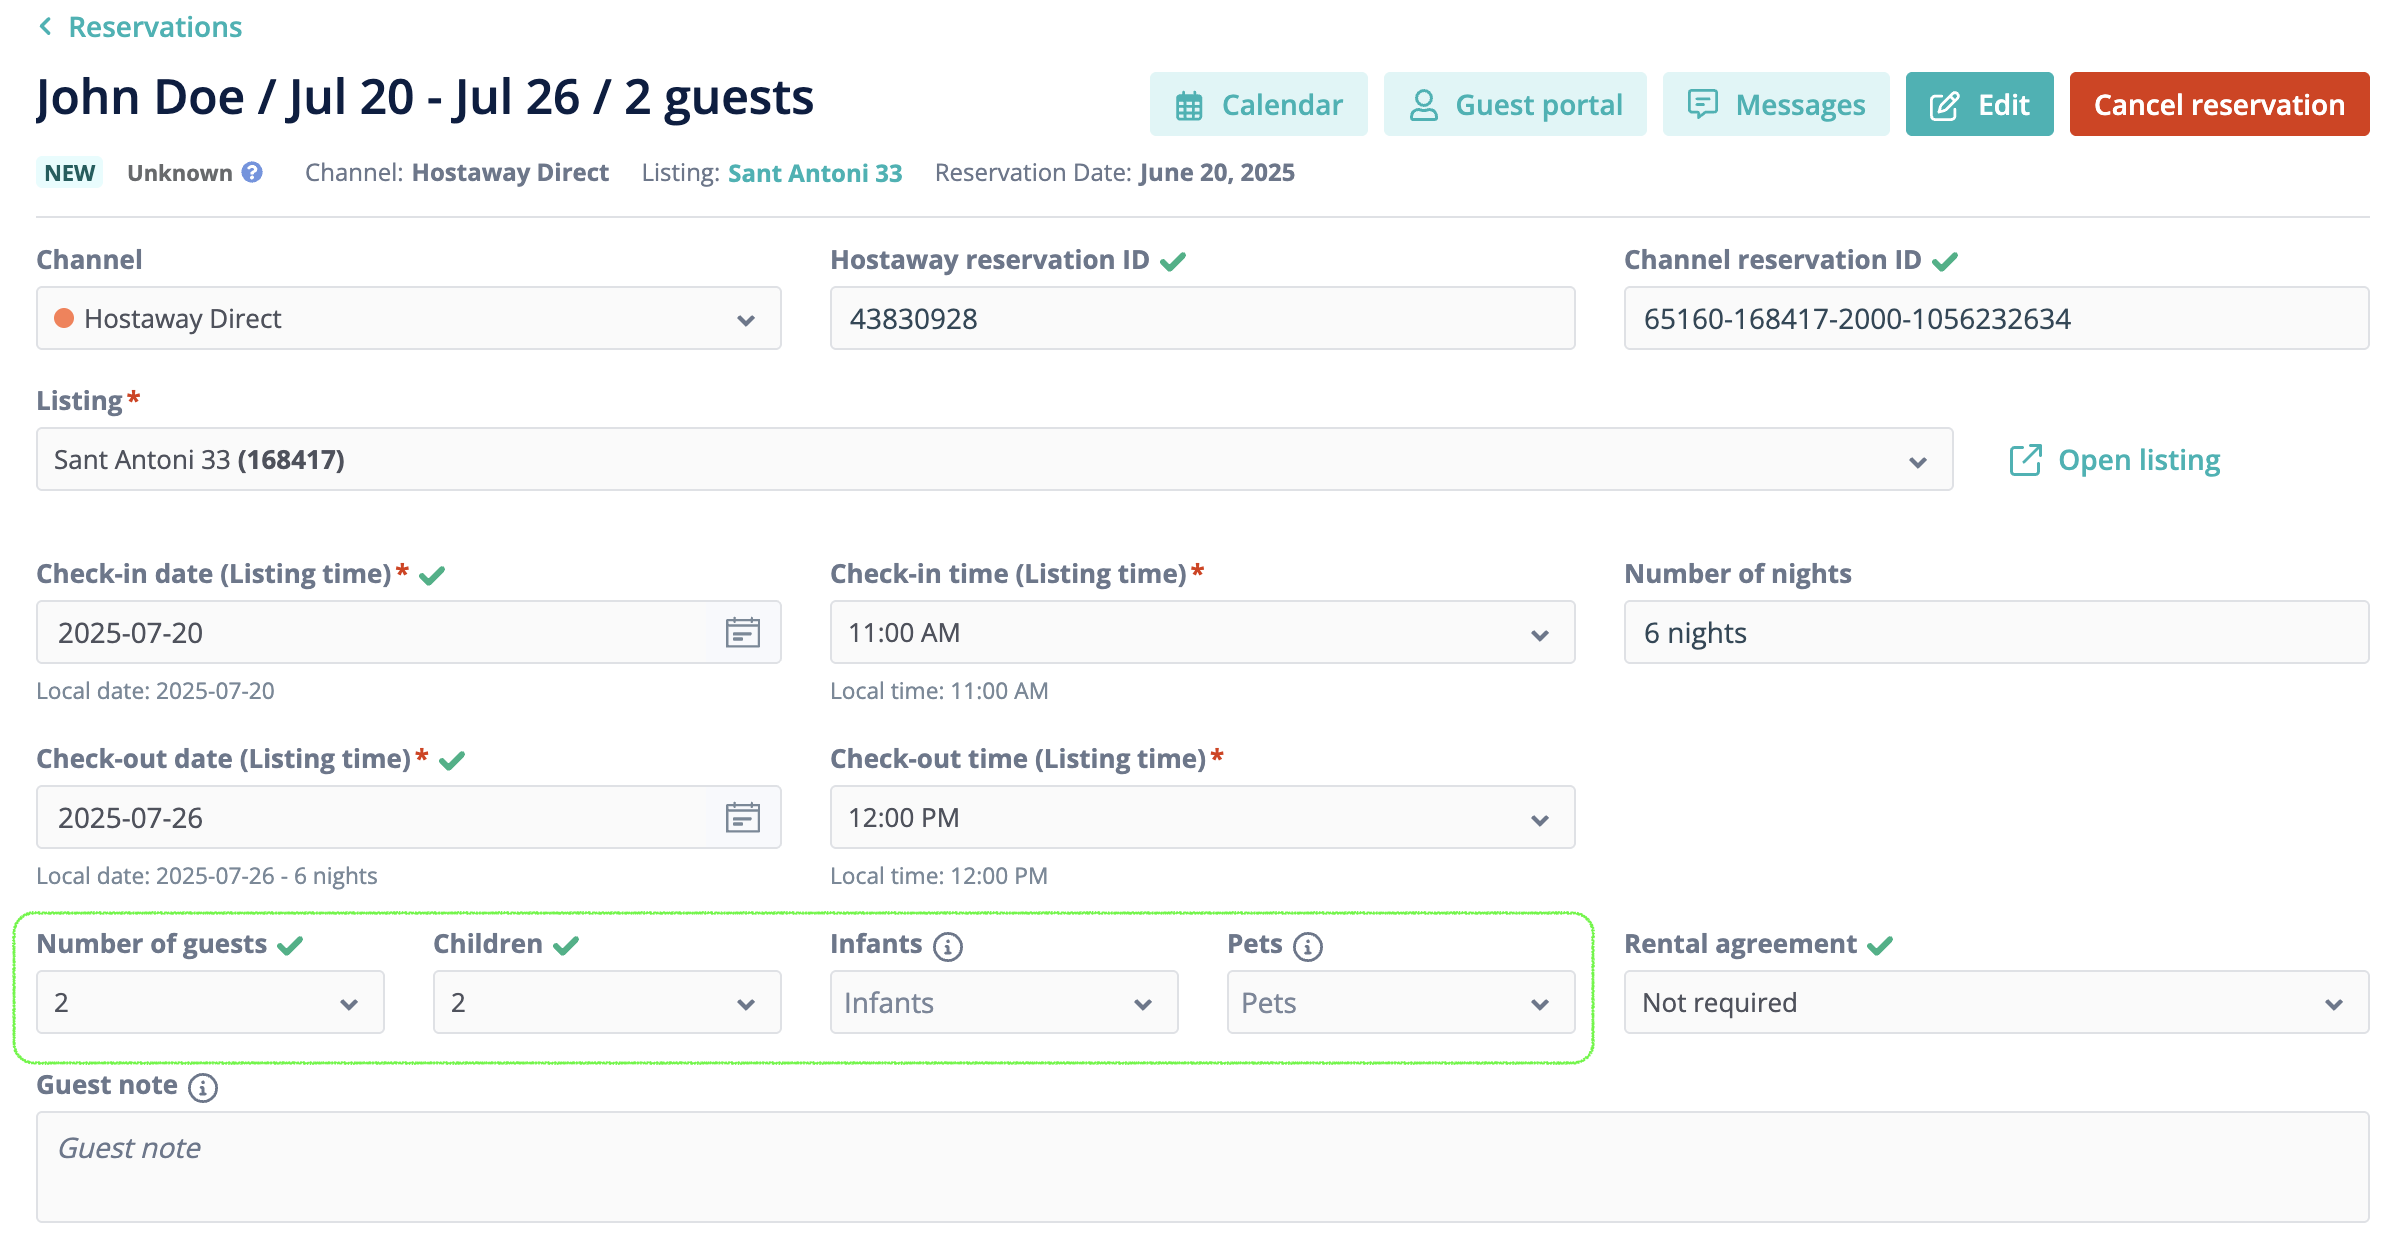Expand the Channel dropdown showing Hostaway Direct
The height and width of the screenshot is (1246, 2400).
[409, 318]
